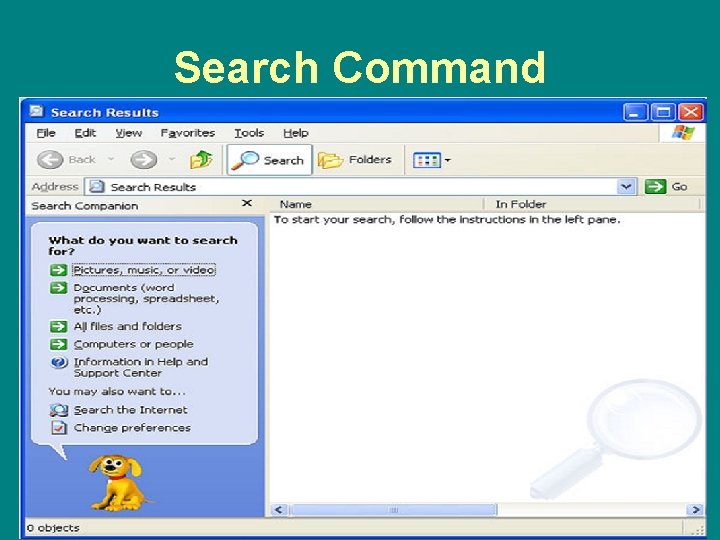This screenshot has width=720, height=540.
Task: Open the Favorites menu
Action: [x=187, y=133]
